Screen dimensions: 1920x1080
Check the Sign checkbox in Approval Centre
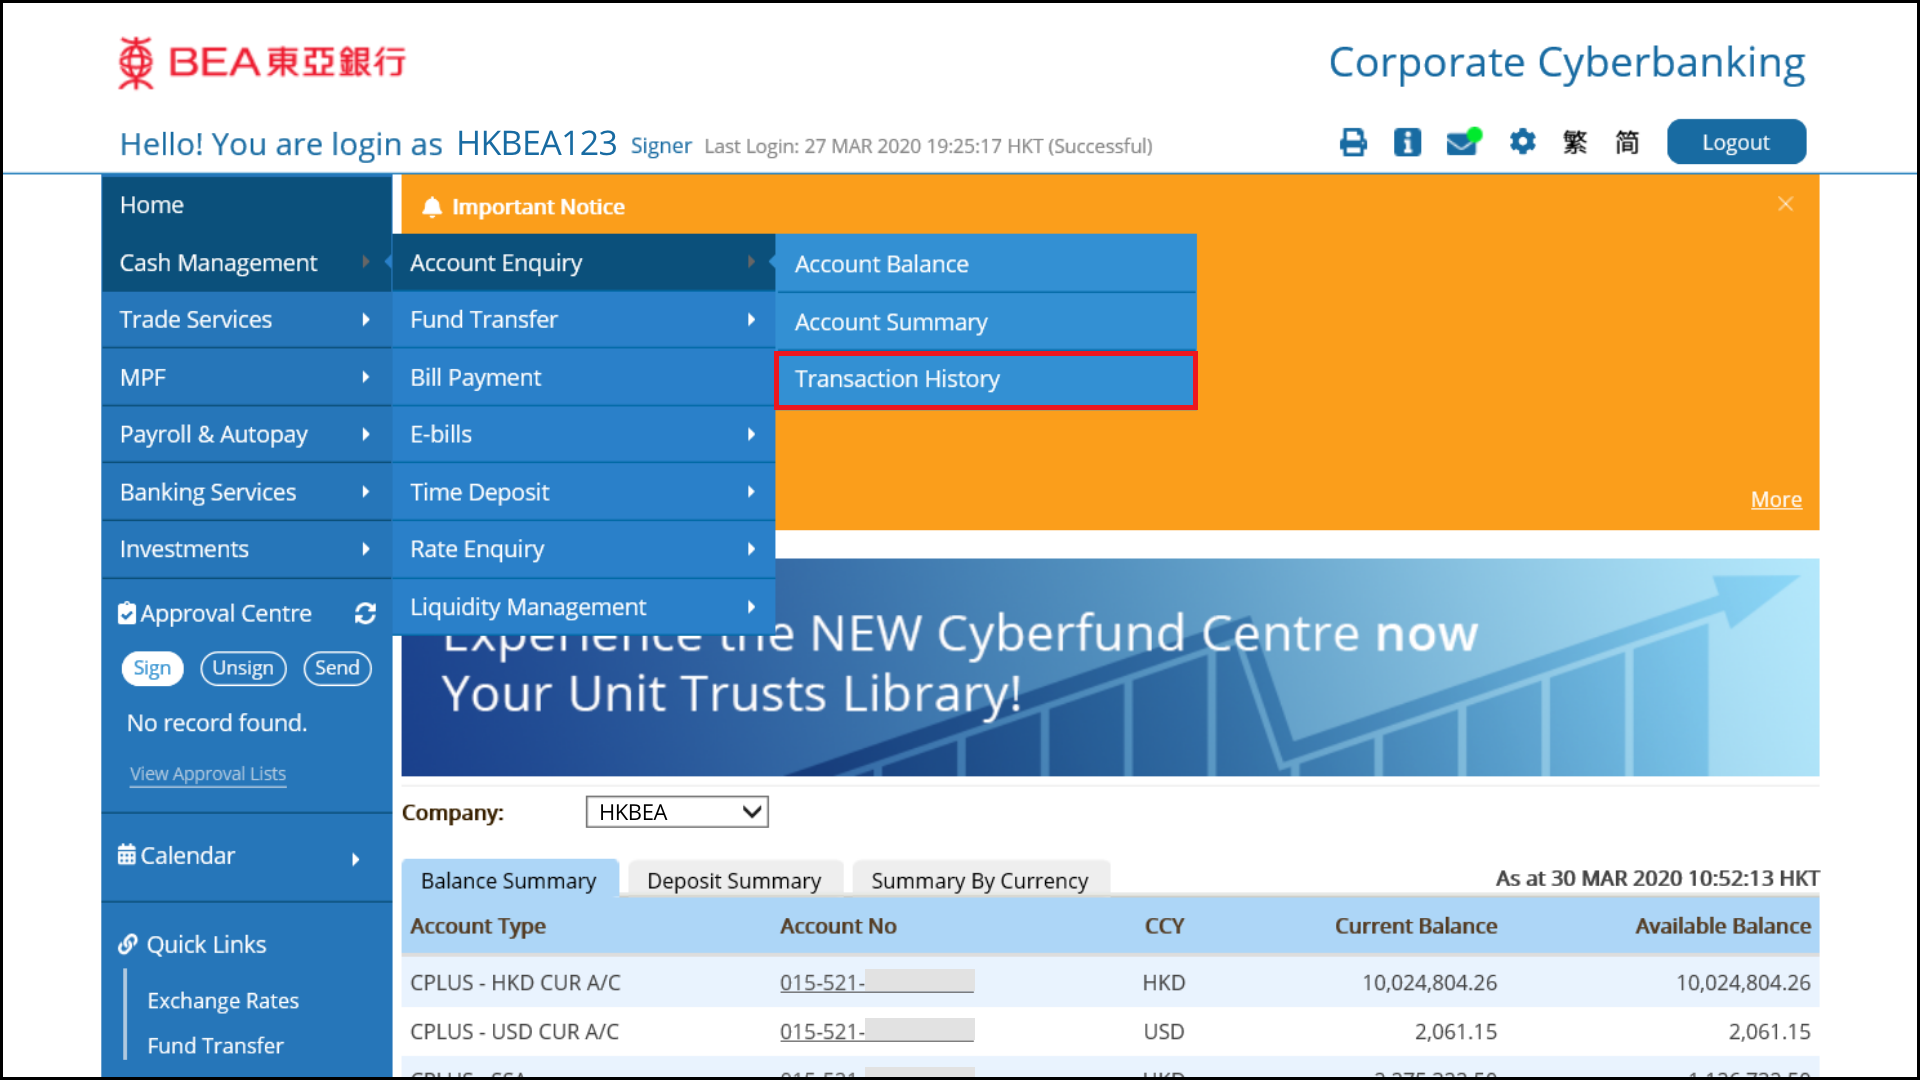(153, 666)
